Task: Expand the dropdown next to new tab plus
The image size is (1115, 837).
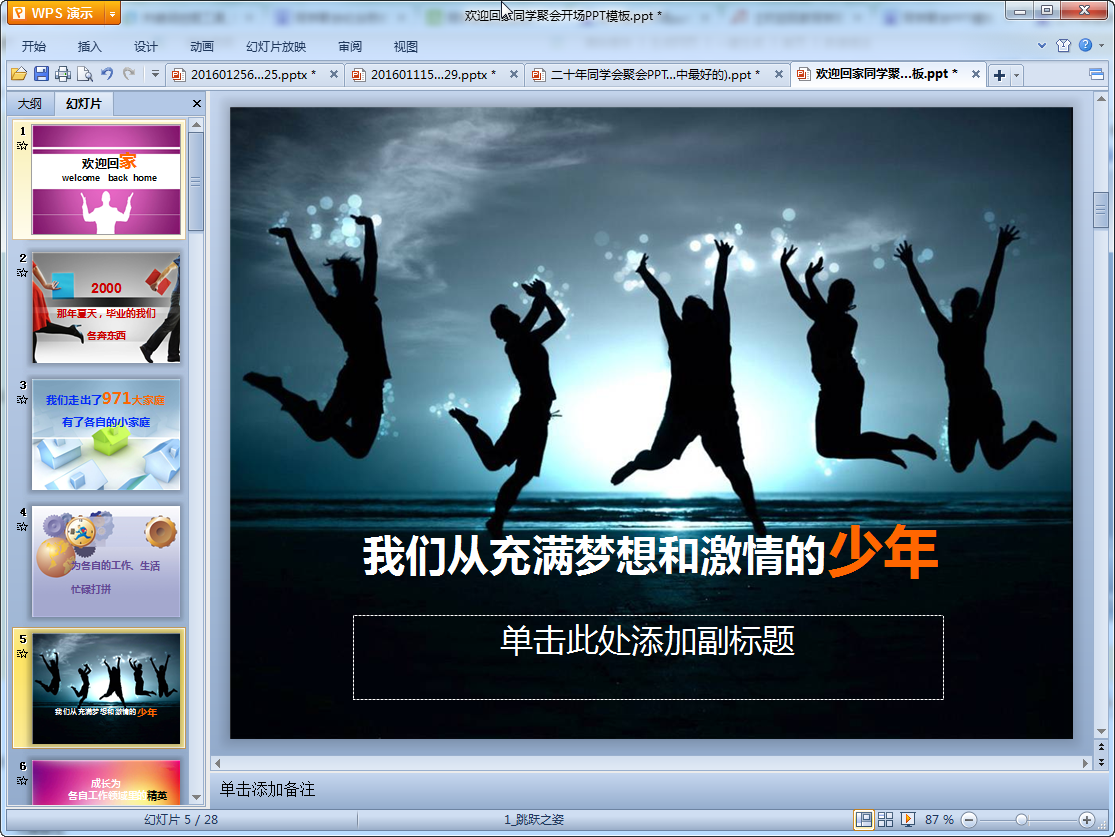Action: (1016, 75)
